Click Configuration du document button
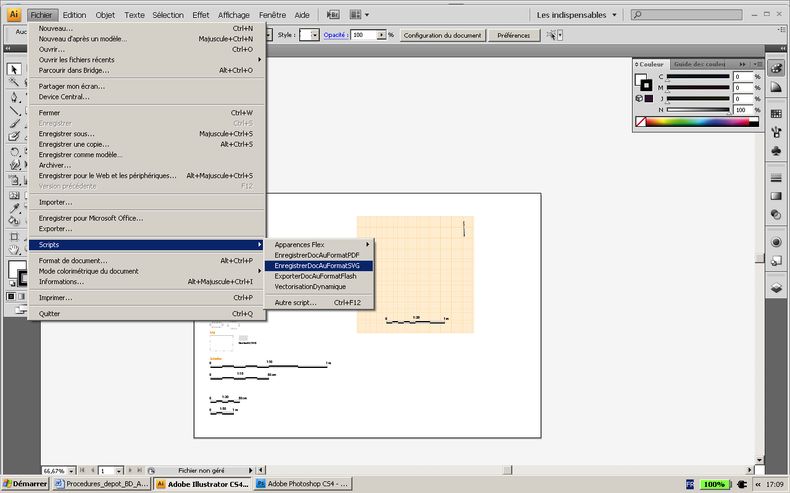This screenshot has height=493, width=790. tap(442, 35)
